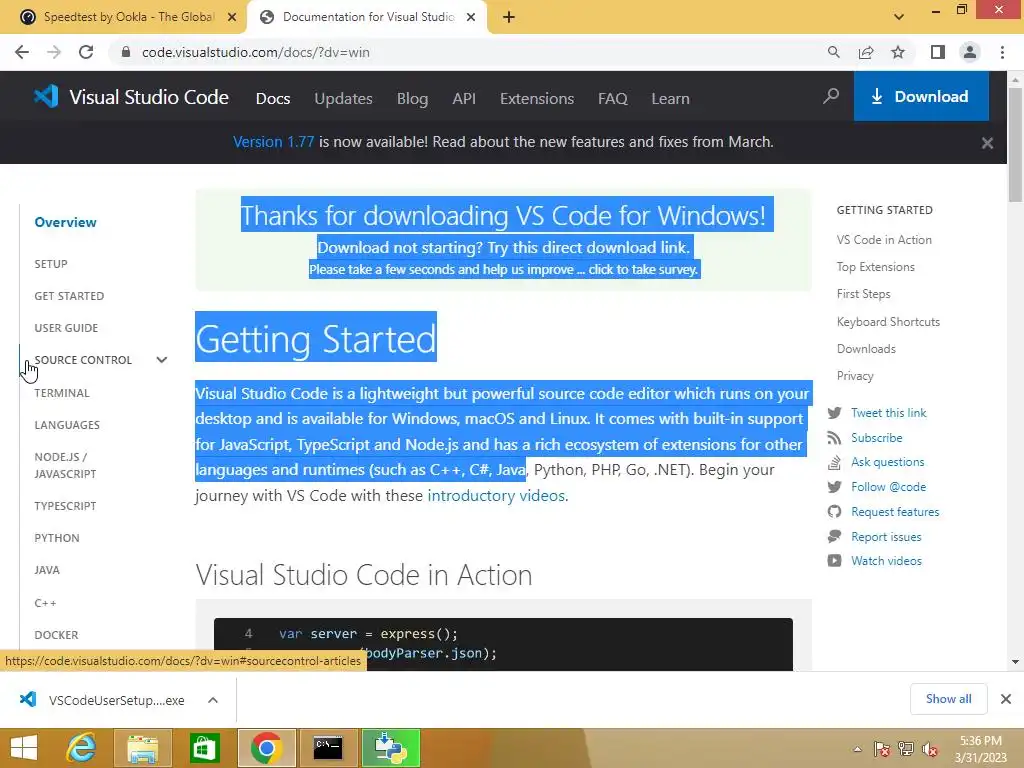
Task: Click the Tweet this link Twitter icon
Action: click(x=834, y=413)
